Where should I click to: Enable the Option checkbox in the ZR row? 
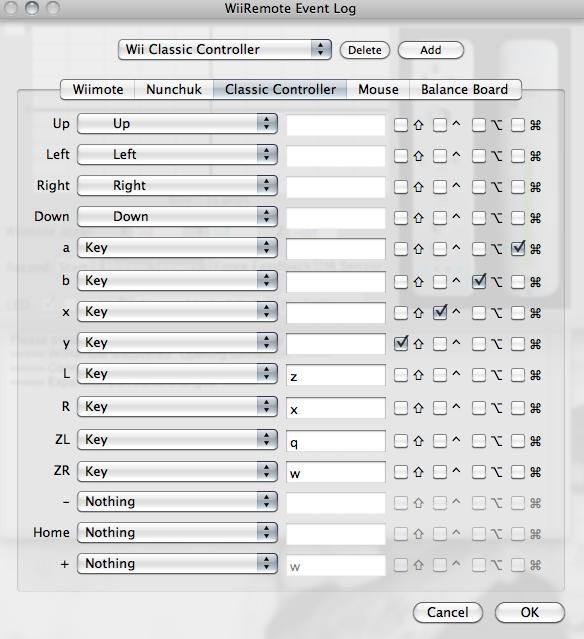tap(479, 472)
